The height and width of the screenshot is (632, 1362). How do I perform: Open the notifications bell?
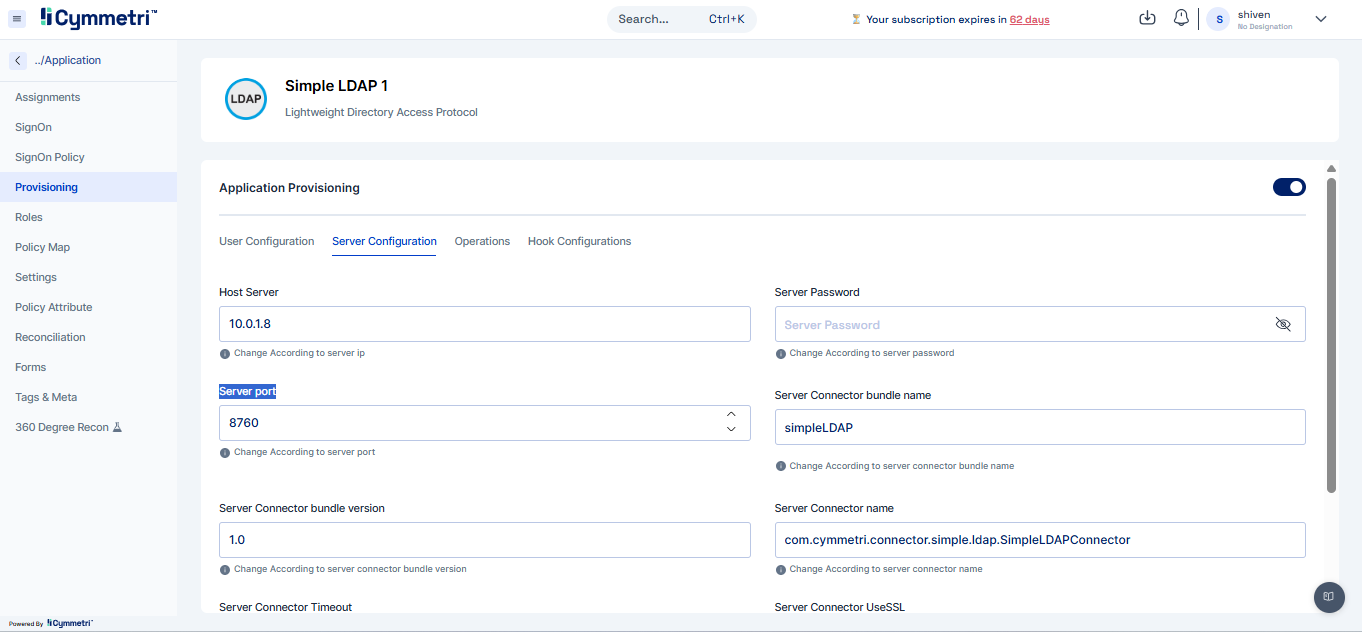click(1181, 18)
